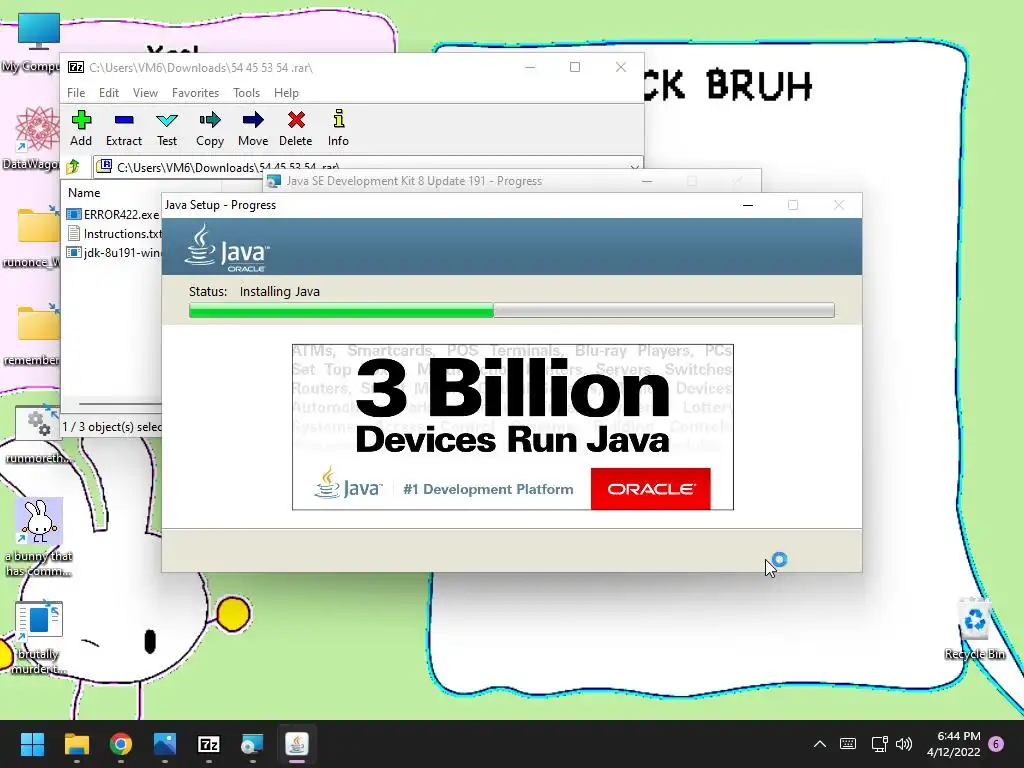The image size is (1024, 768).
Task: Open network settings from tray
Action: pos(879,744)
